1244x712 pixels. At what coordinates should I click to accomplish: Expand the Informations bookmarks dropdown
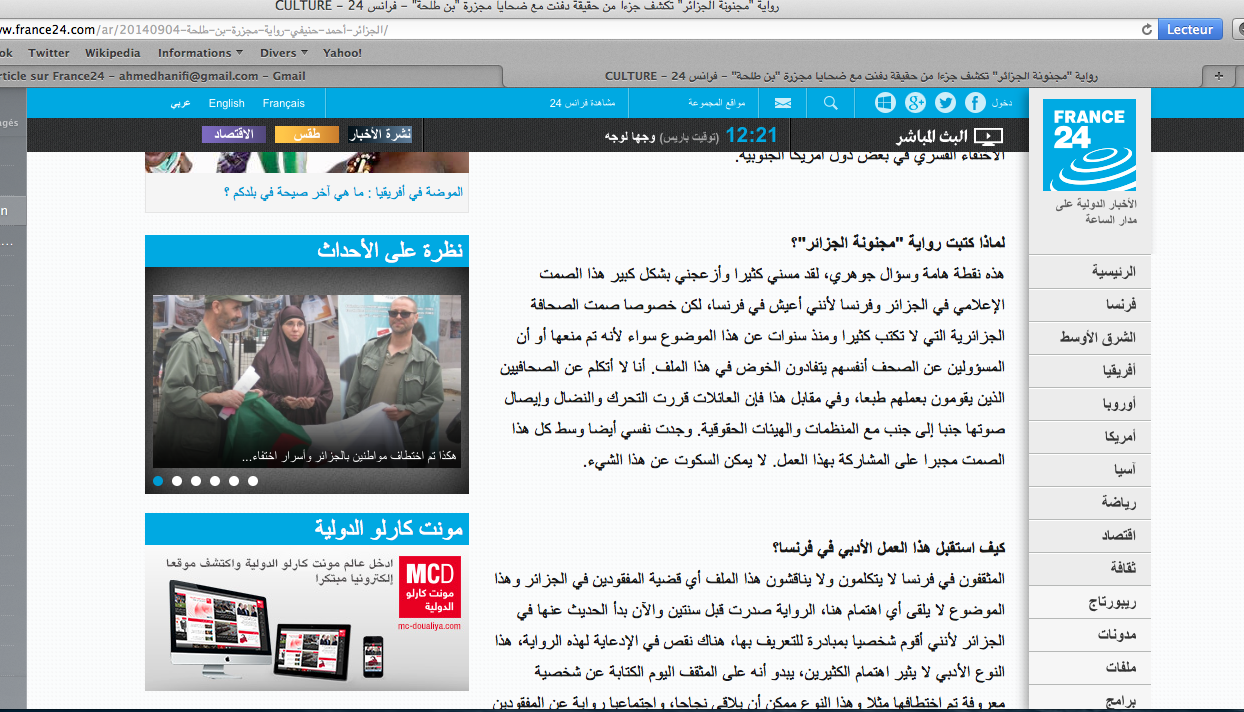[x=200, y=53]
